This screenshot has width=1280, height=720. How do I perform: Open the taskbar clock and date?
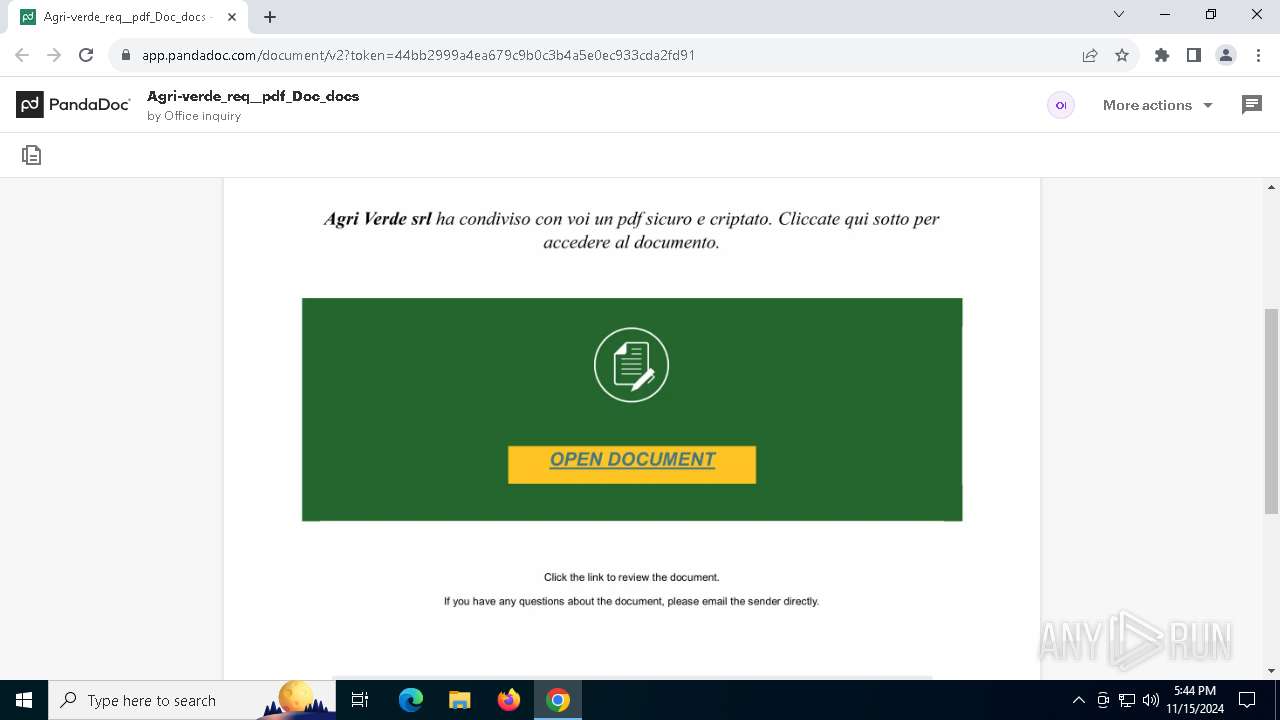click(1195, 700)
